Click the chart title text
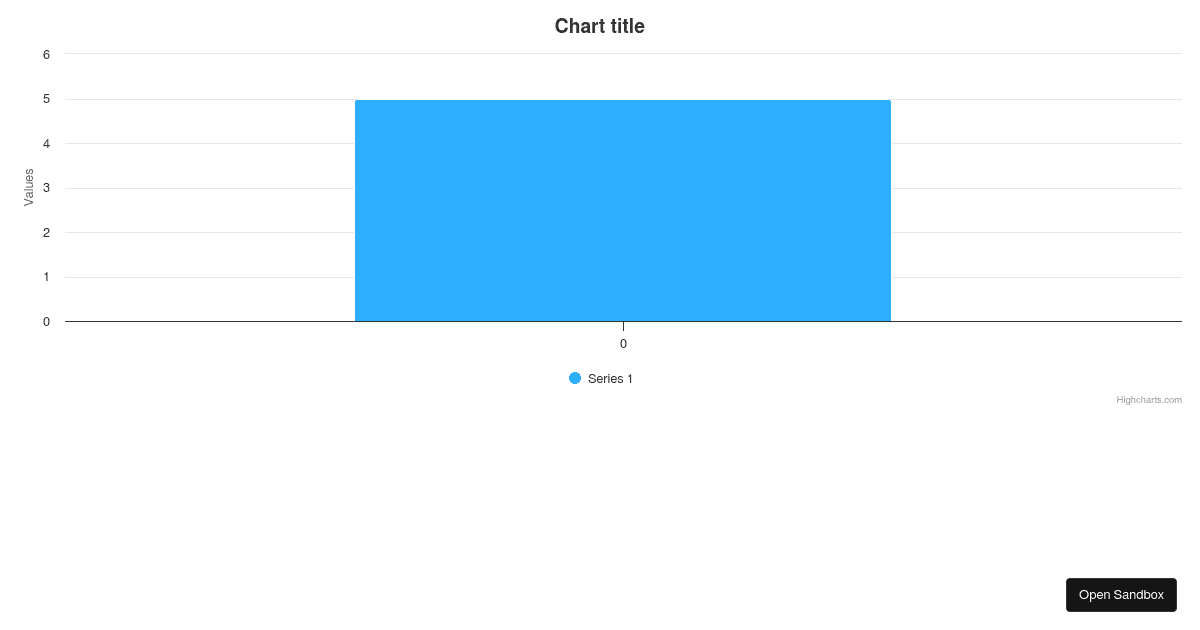Image resolution: width=1200 pixels, height=630 pixels. pyautogui.click(x=600, y=26)
